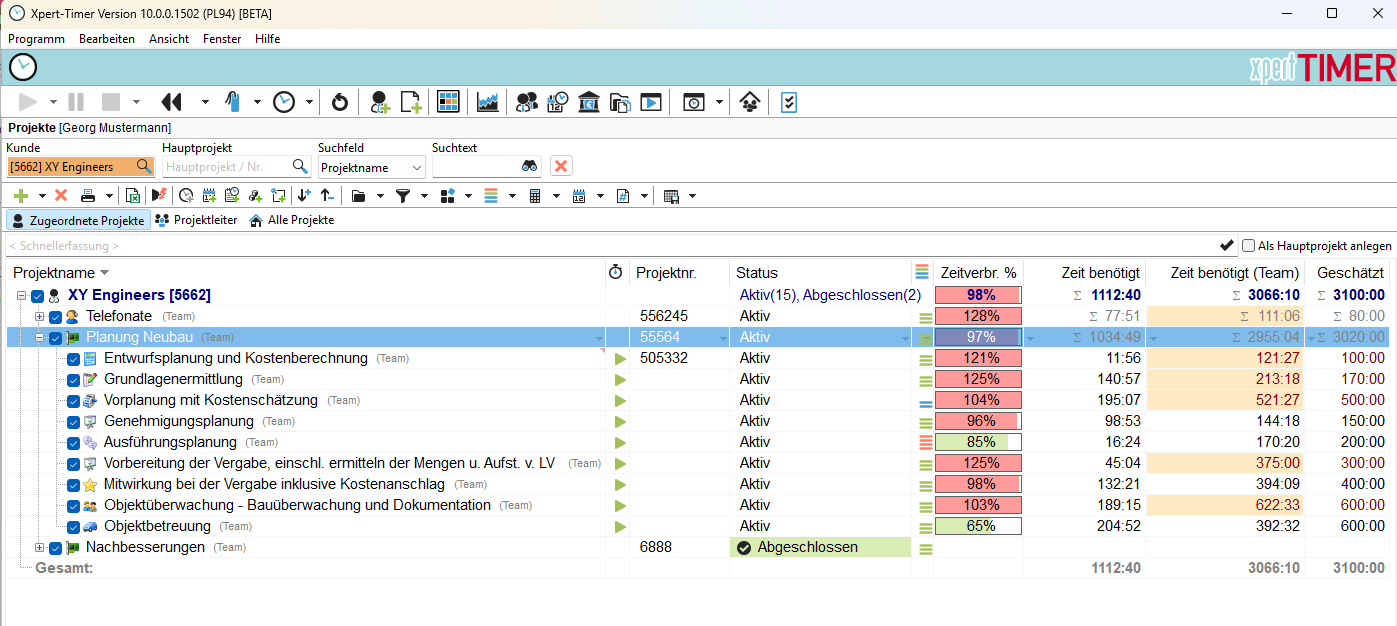Open the chart statistics icon in toolbar
Screen dimensions: 1397x626
pyautogui.click(x=488, y=102)
